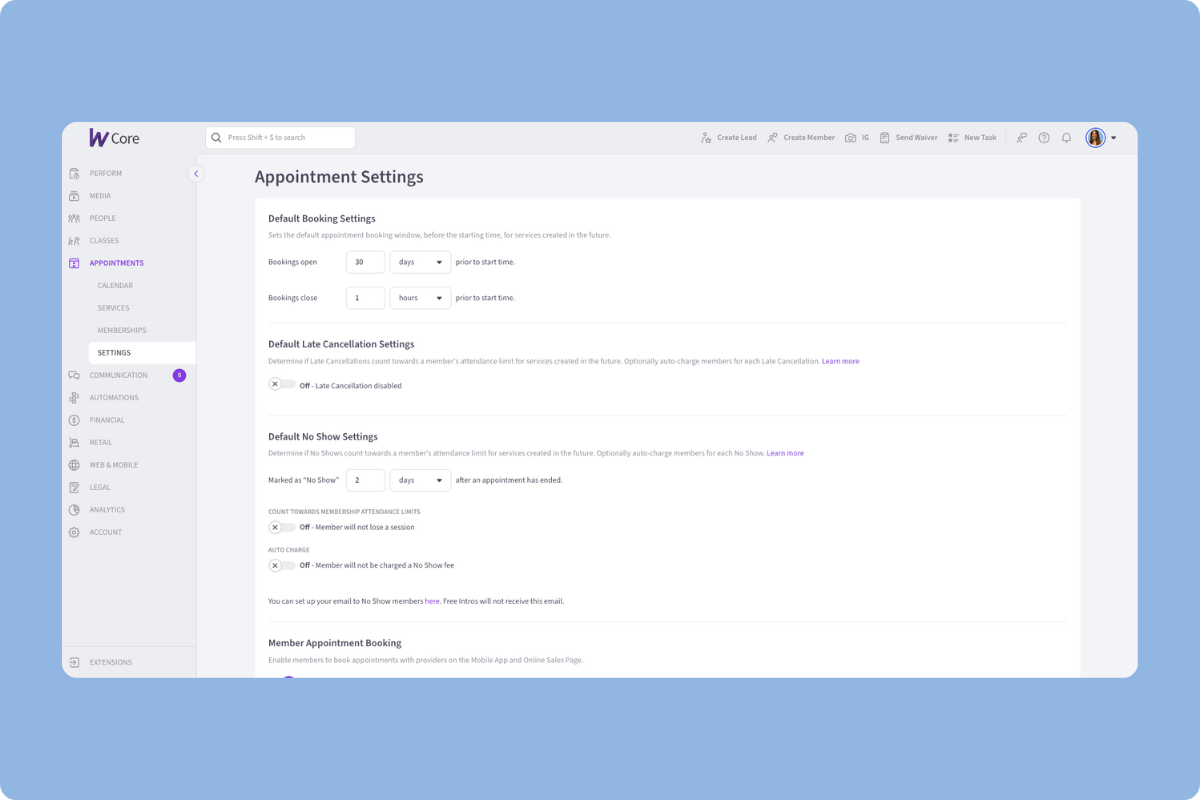Click the help question mark icon
1200x800 pixels.
tap(1044, 137)
